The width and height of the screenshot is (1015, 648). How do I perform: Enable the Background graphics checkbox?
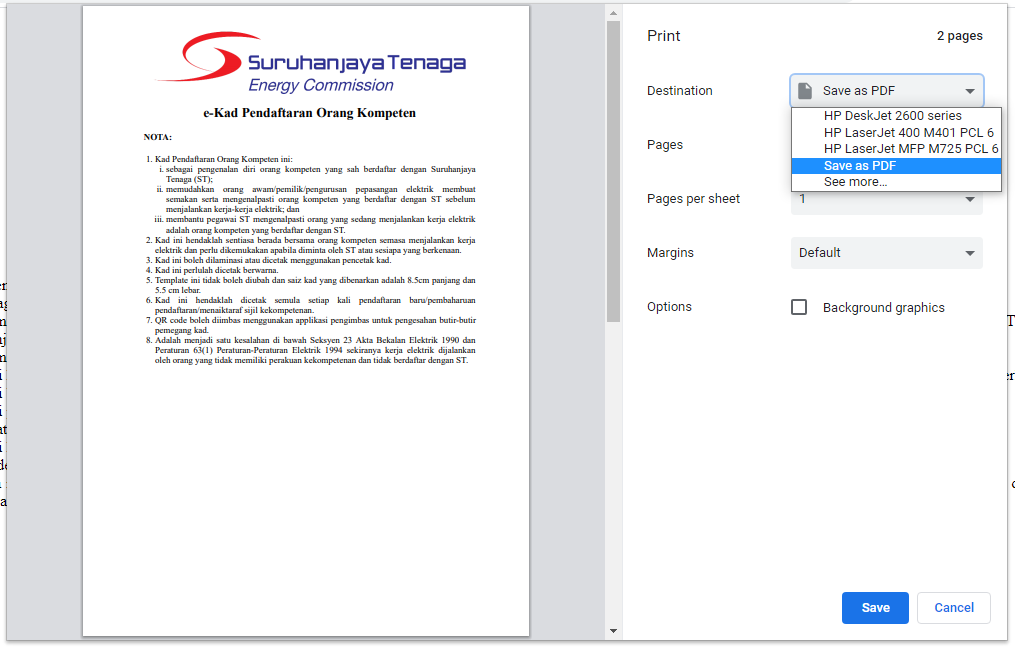coord(799,307)
